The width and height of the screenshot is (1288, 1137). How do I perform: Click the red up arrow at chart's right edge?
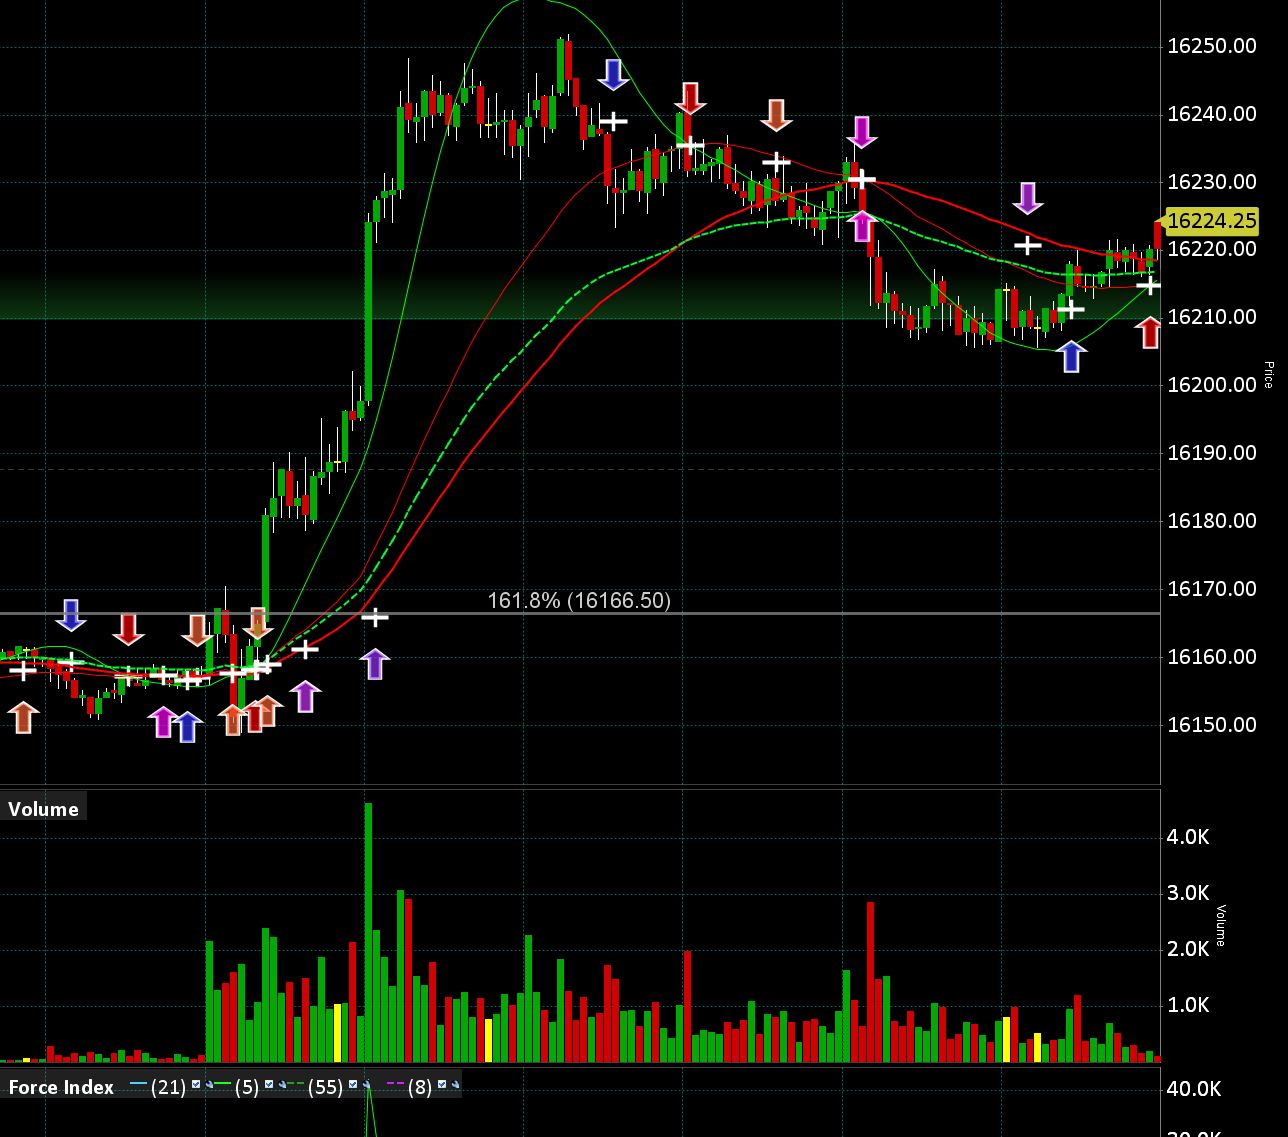tap(1150, 332)
